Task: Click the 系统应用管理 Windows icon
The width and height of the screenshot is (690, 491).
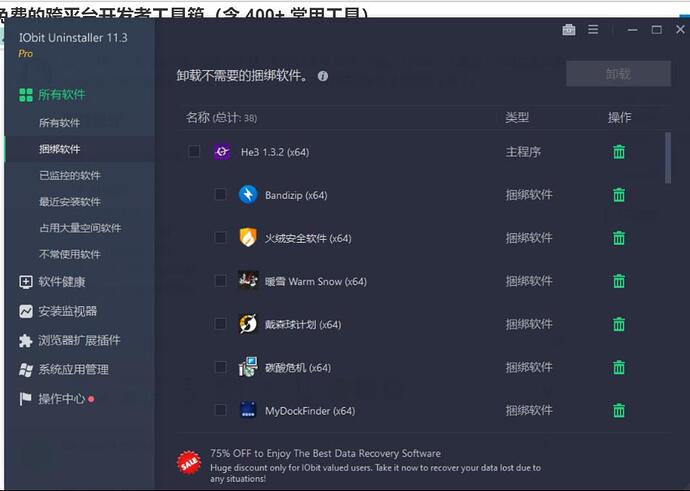Action: point(26,370)
